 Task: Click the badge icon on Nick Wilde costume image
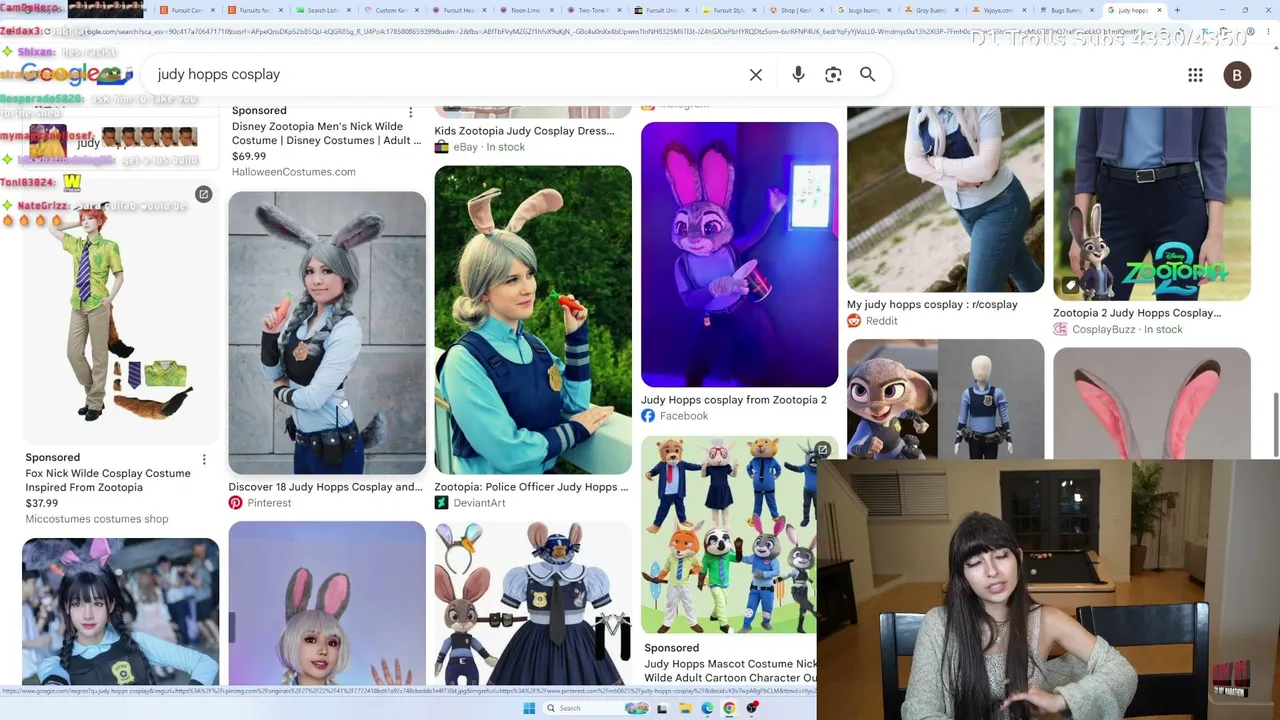click(203, 194)
